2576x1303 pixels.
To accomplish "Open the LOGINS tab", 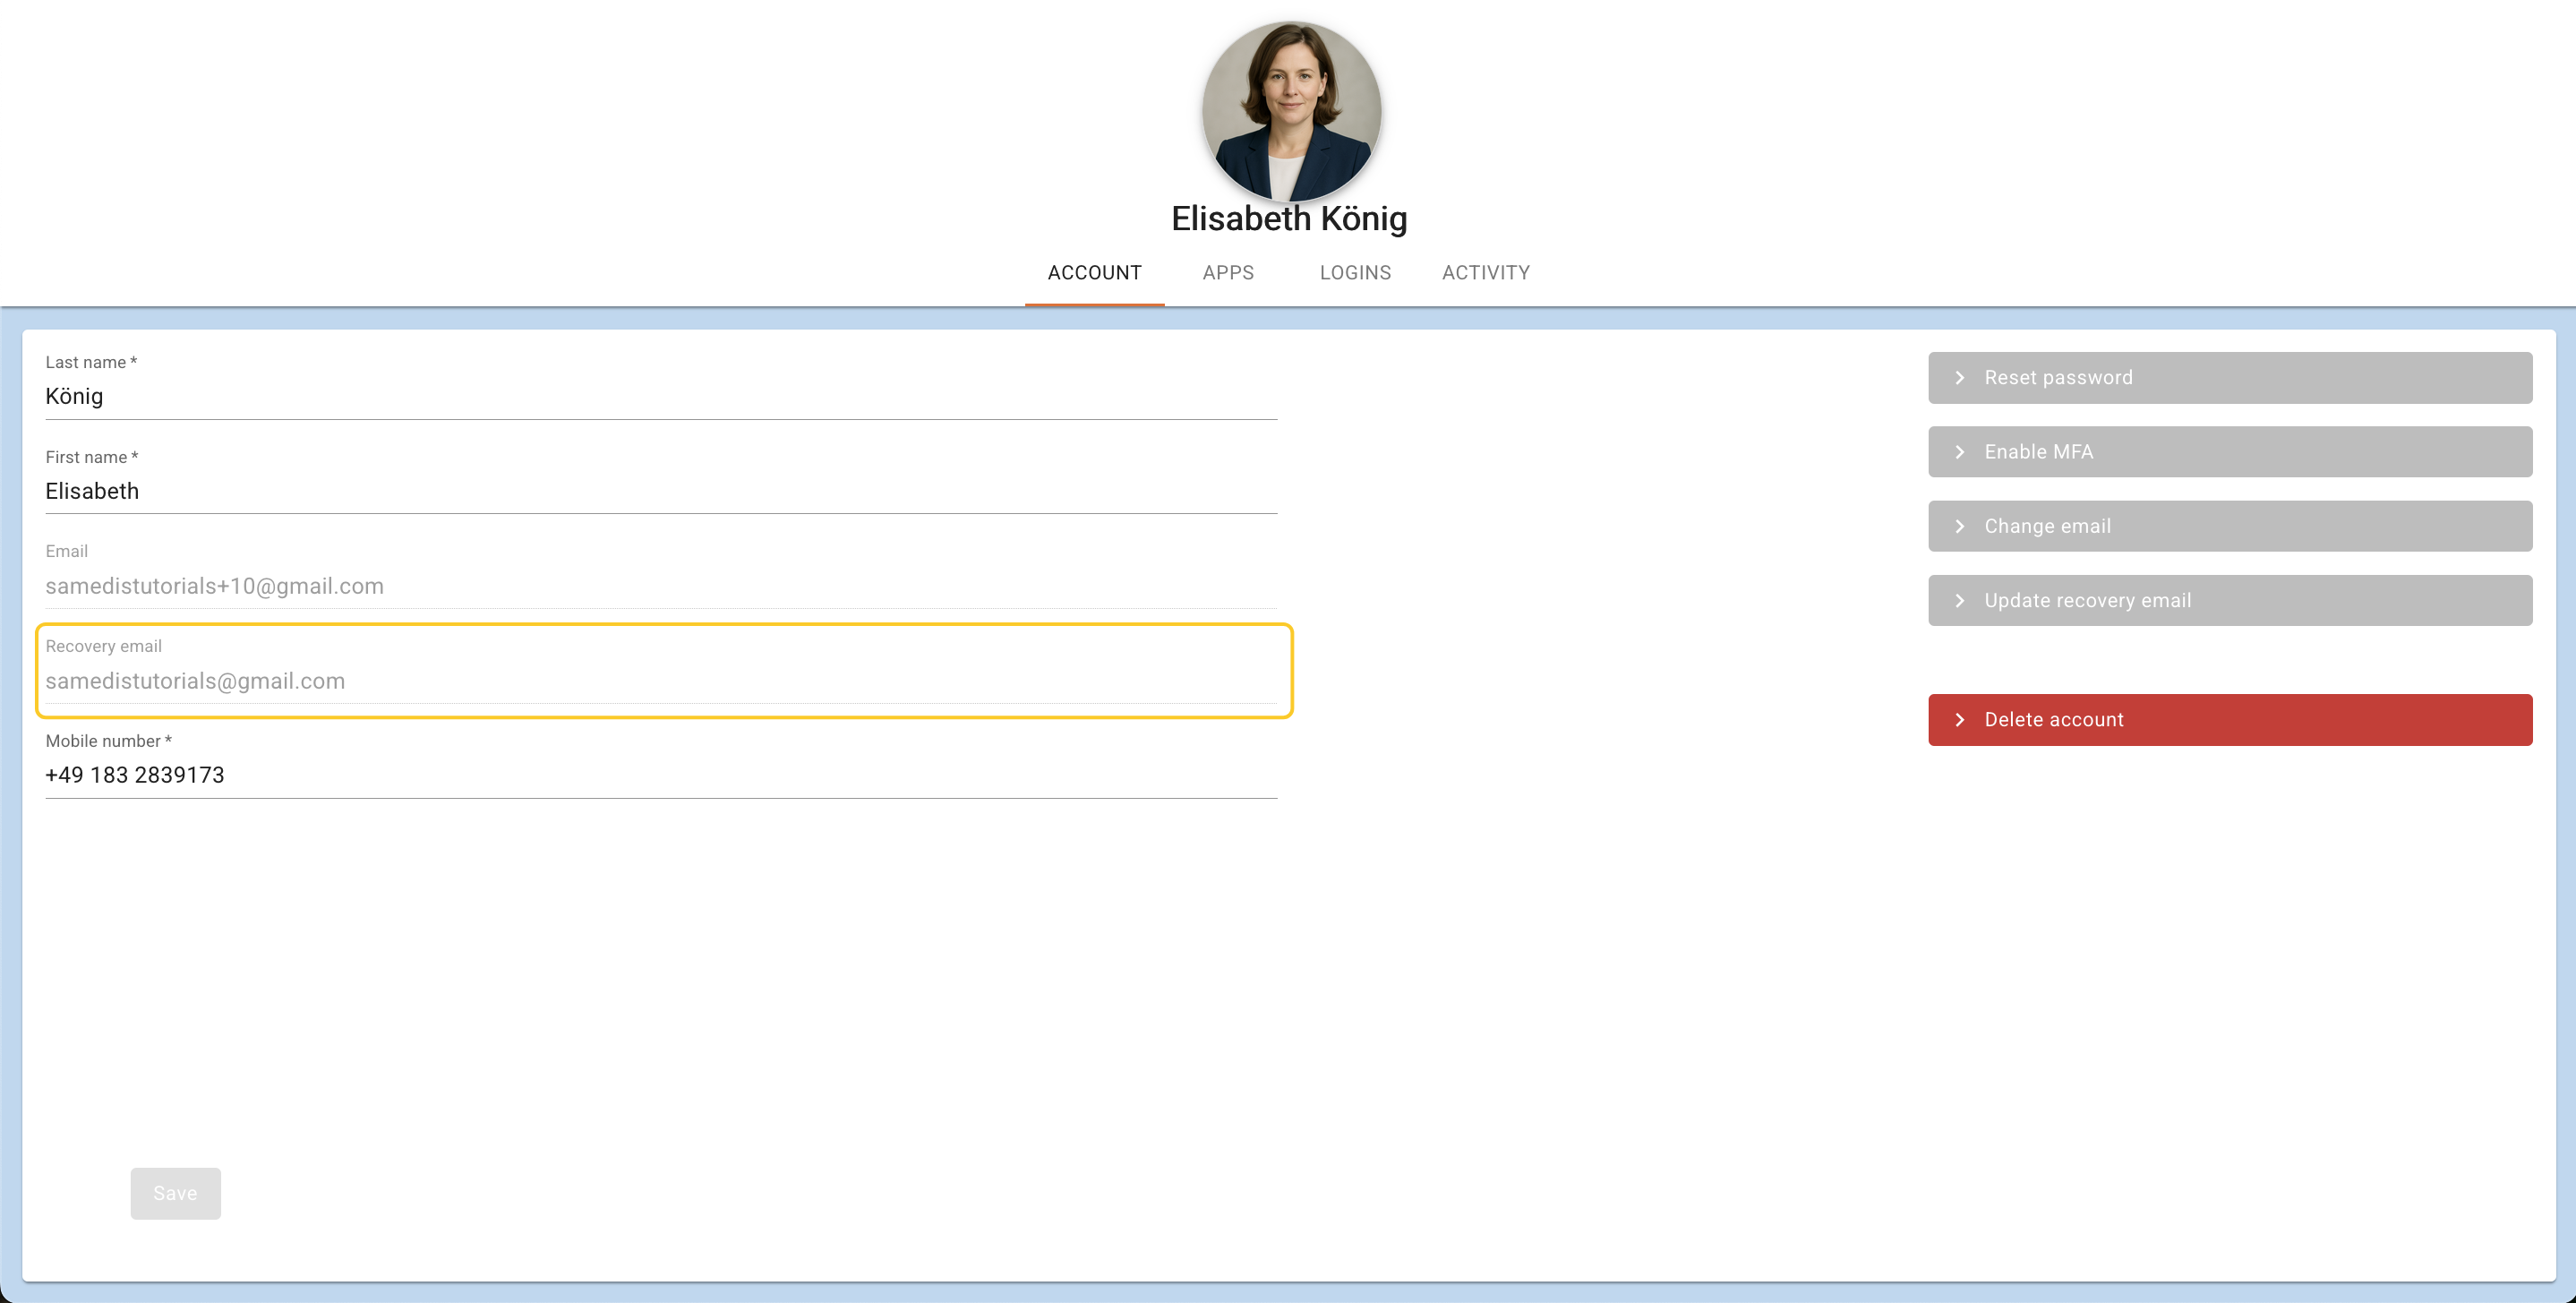I will pos(1355,273).
